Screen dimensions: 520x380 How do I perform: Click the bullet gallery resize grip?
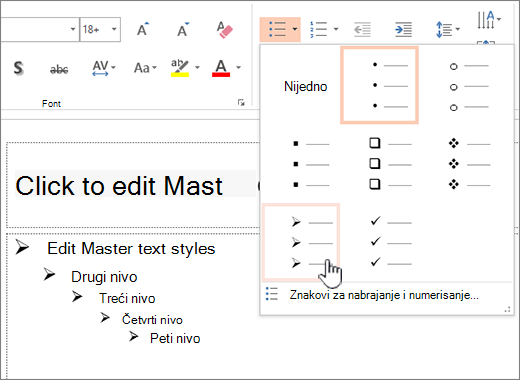point(508,310)
